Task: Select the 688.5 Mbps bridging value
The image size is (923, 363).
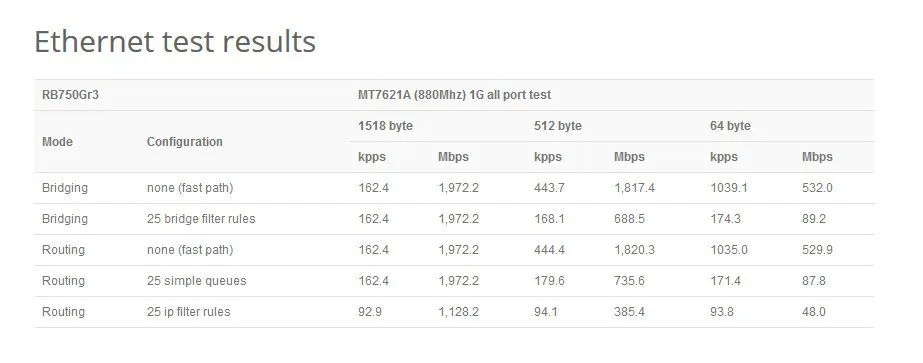Action: point(629,219)
